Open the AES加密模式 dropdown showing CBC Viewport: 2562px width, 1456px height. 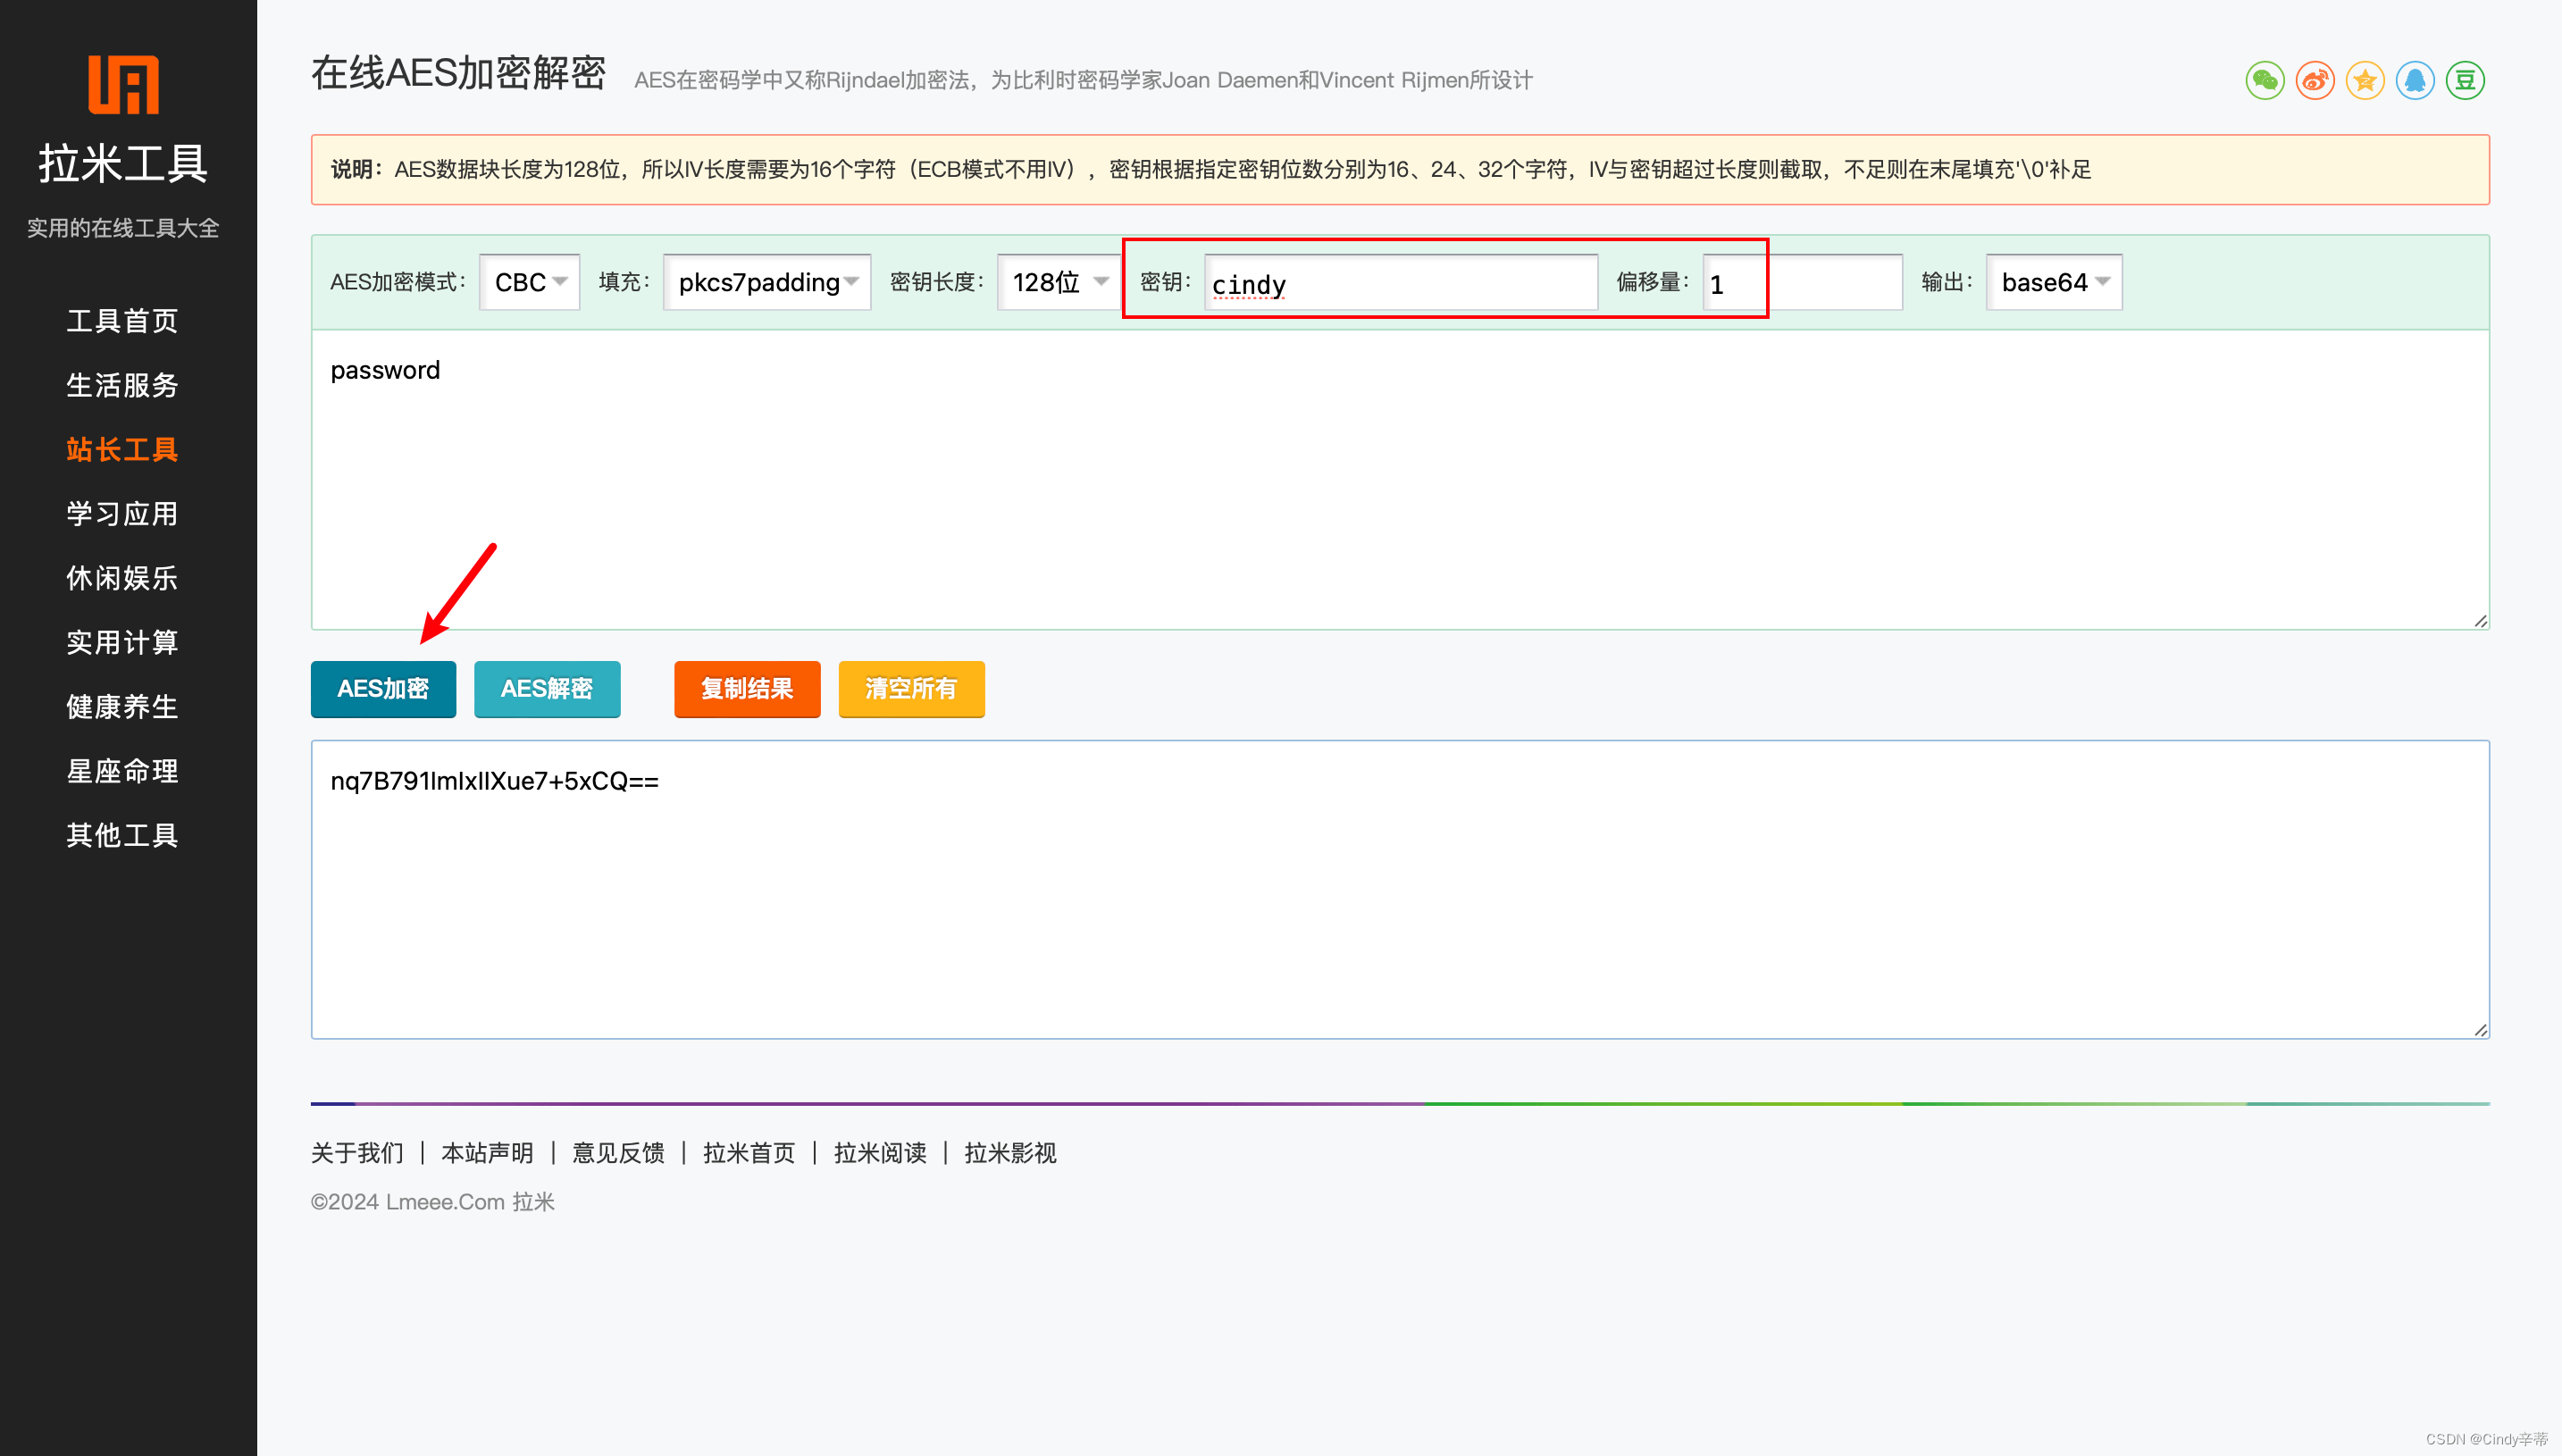click(529, 281)
